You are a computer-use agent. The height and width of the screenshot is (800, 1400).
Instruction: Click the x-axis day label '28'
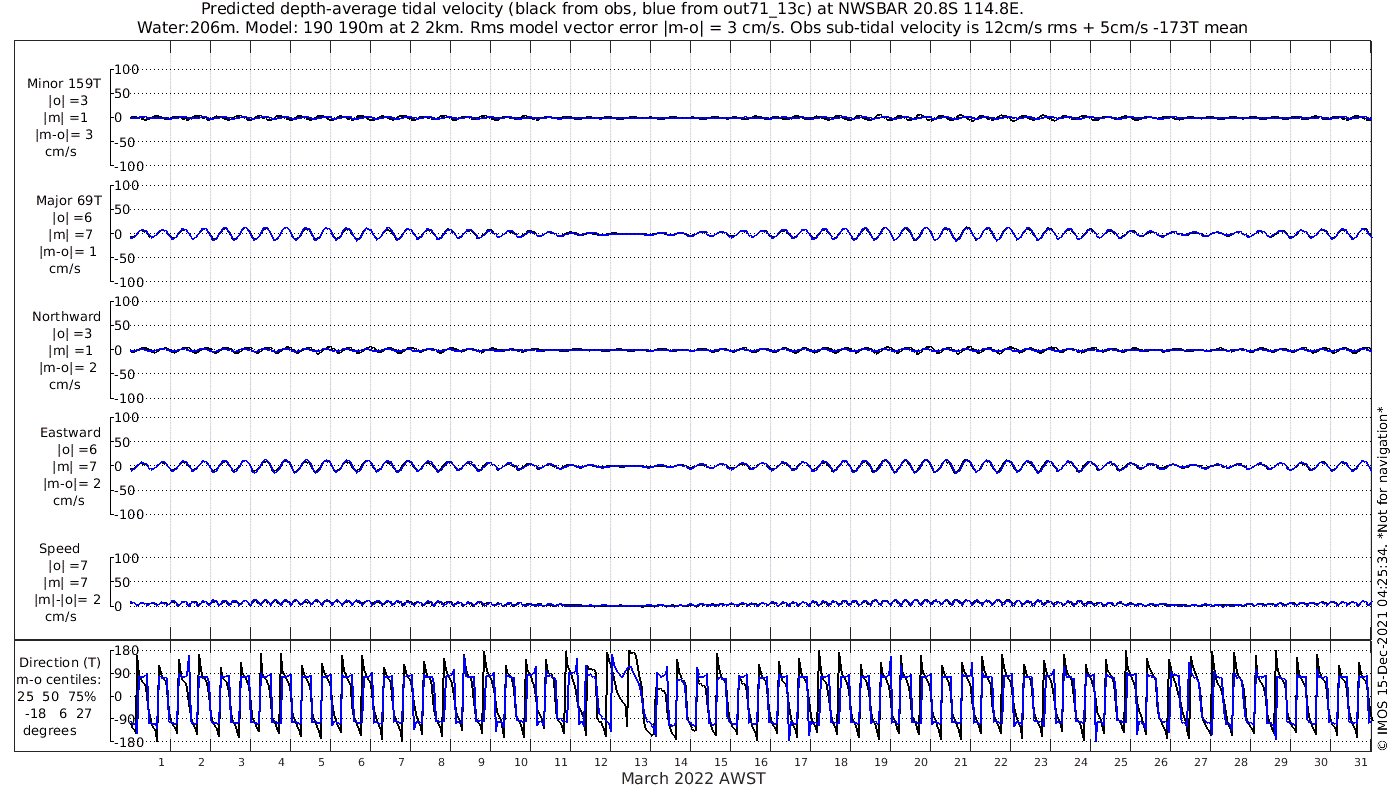[x=1240, y=762]
